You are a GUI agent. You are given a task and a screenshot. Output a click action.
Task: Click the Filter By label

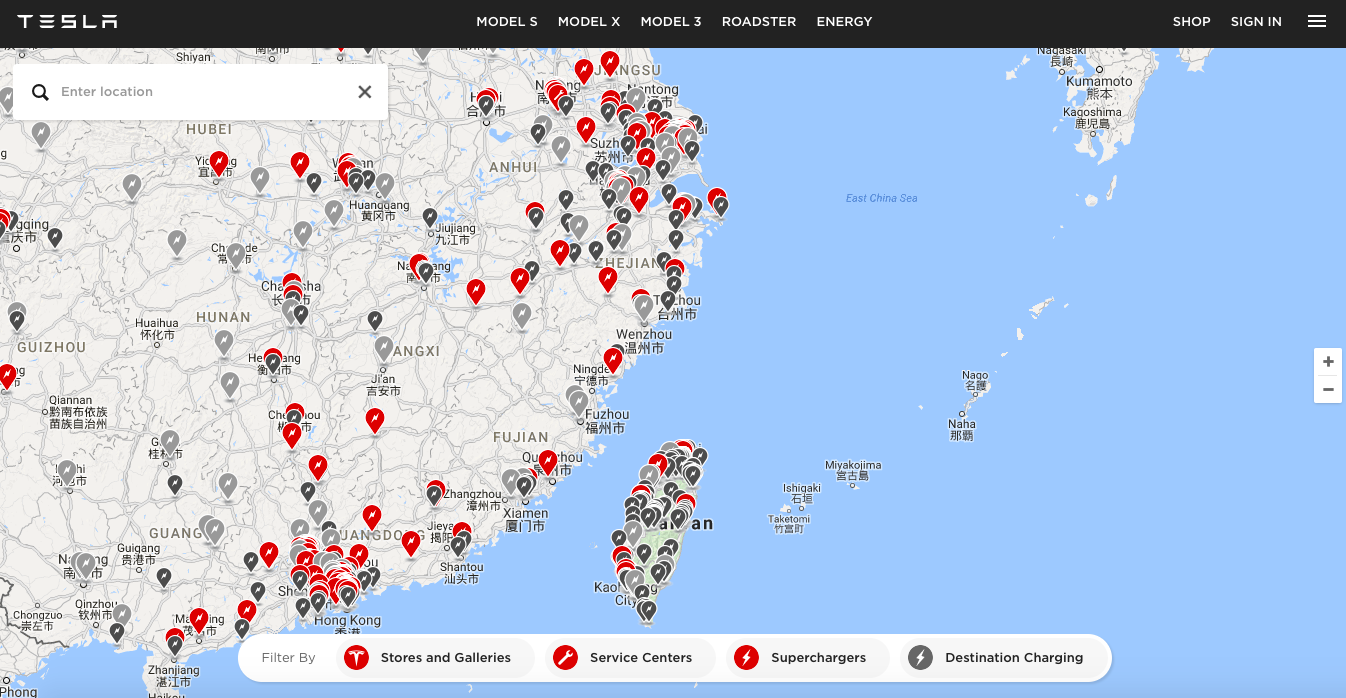click(288, 658)
